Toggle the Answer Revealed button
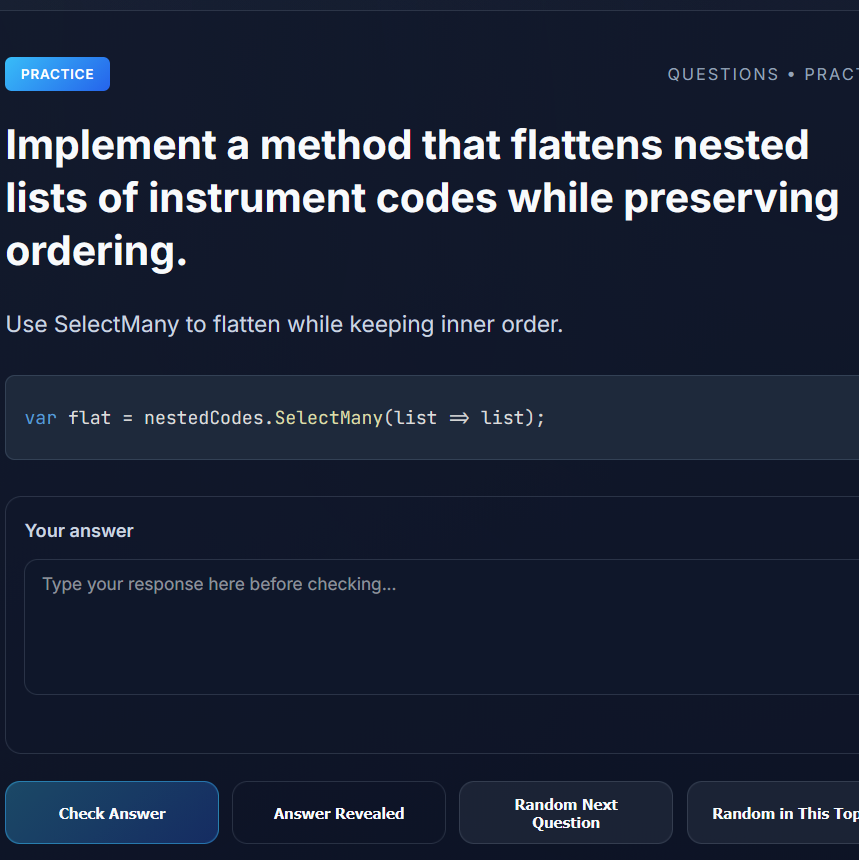The image size is (859, 860). [x=339, y=813]
